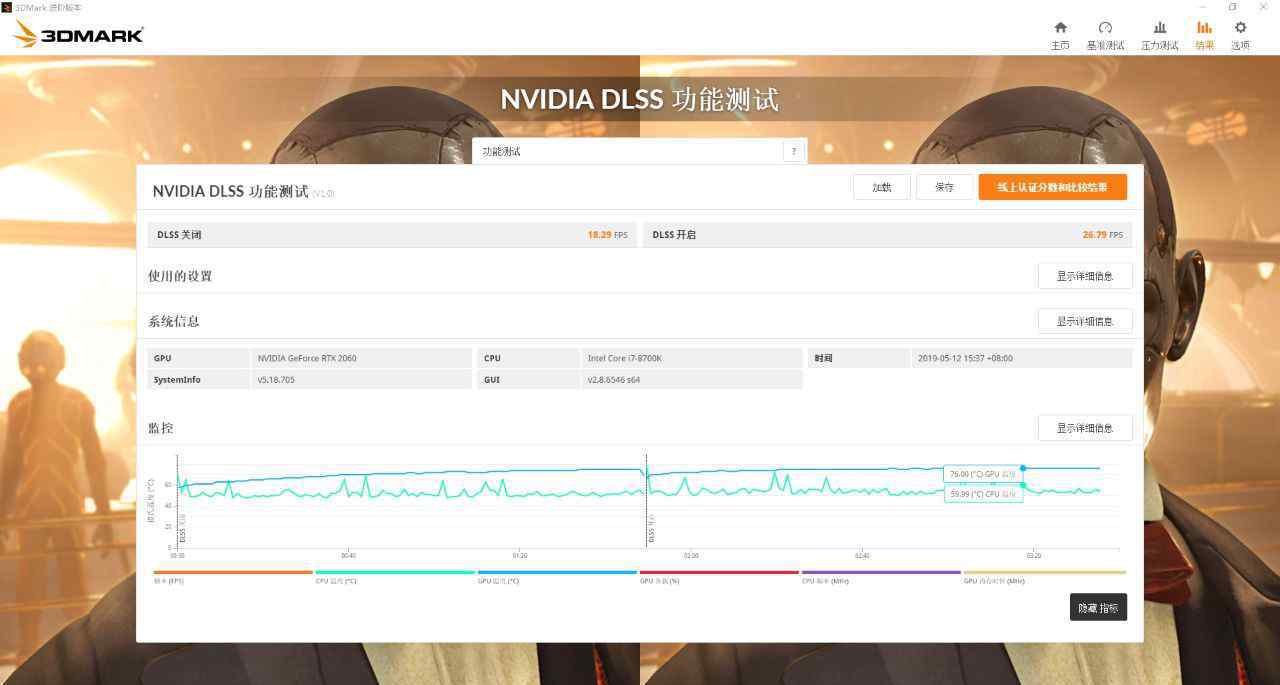This screenshot has height=685, width=1280.
Task: Click the 隐藏 指标 button
Action: [x=1098, y=607]
